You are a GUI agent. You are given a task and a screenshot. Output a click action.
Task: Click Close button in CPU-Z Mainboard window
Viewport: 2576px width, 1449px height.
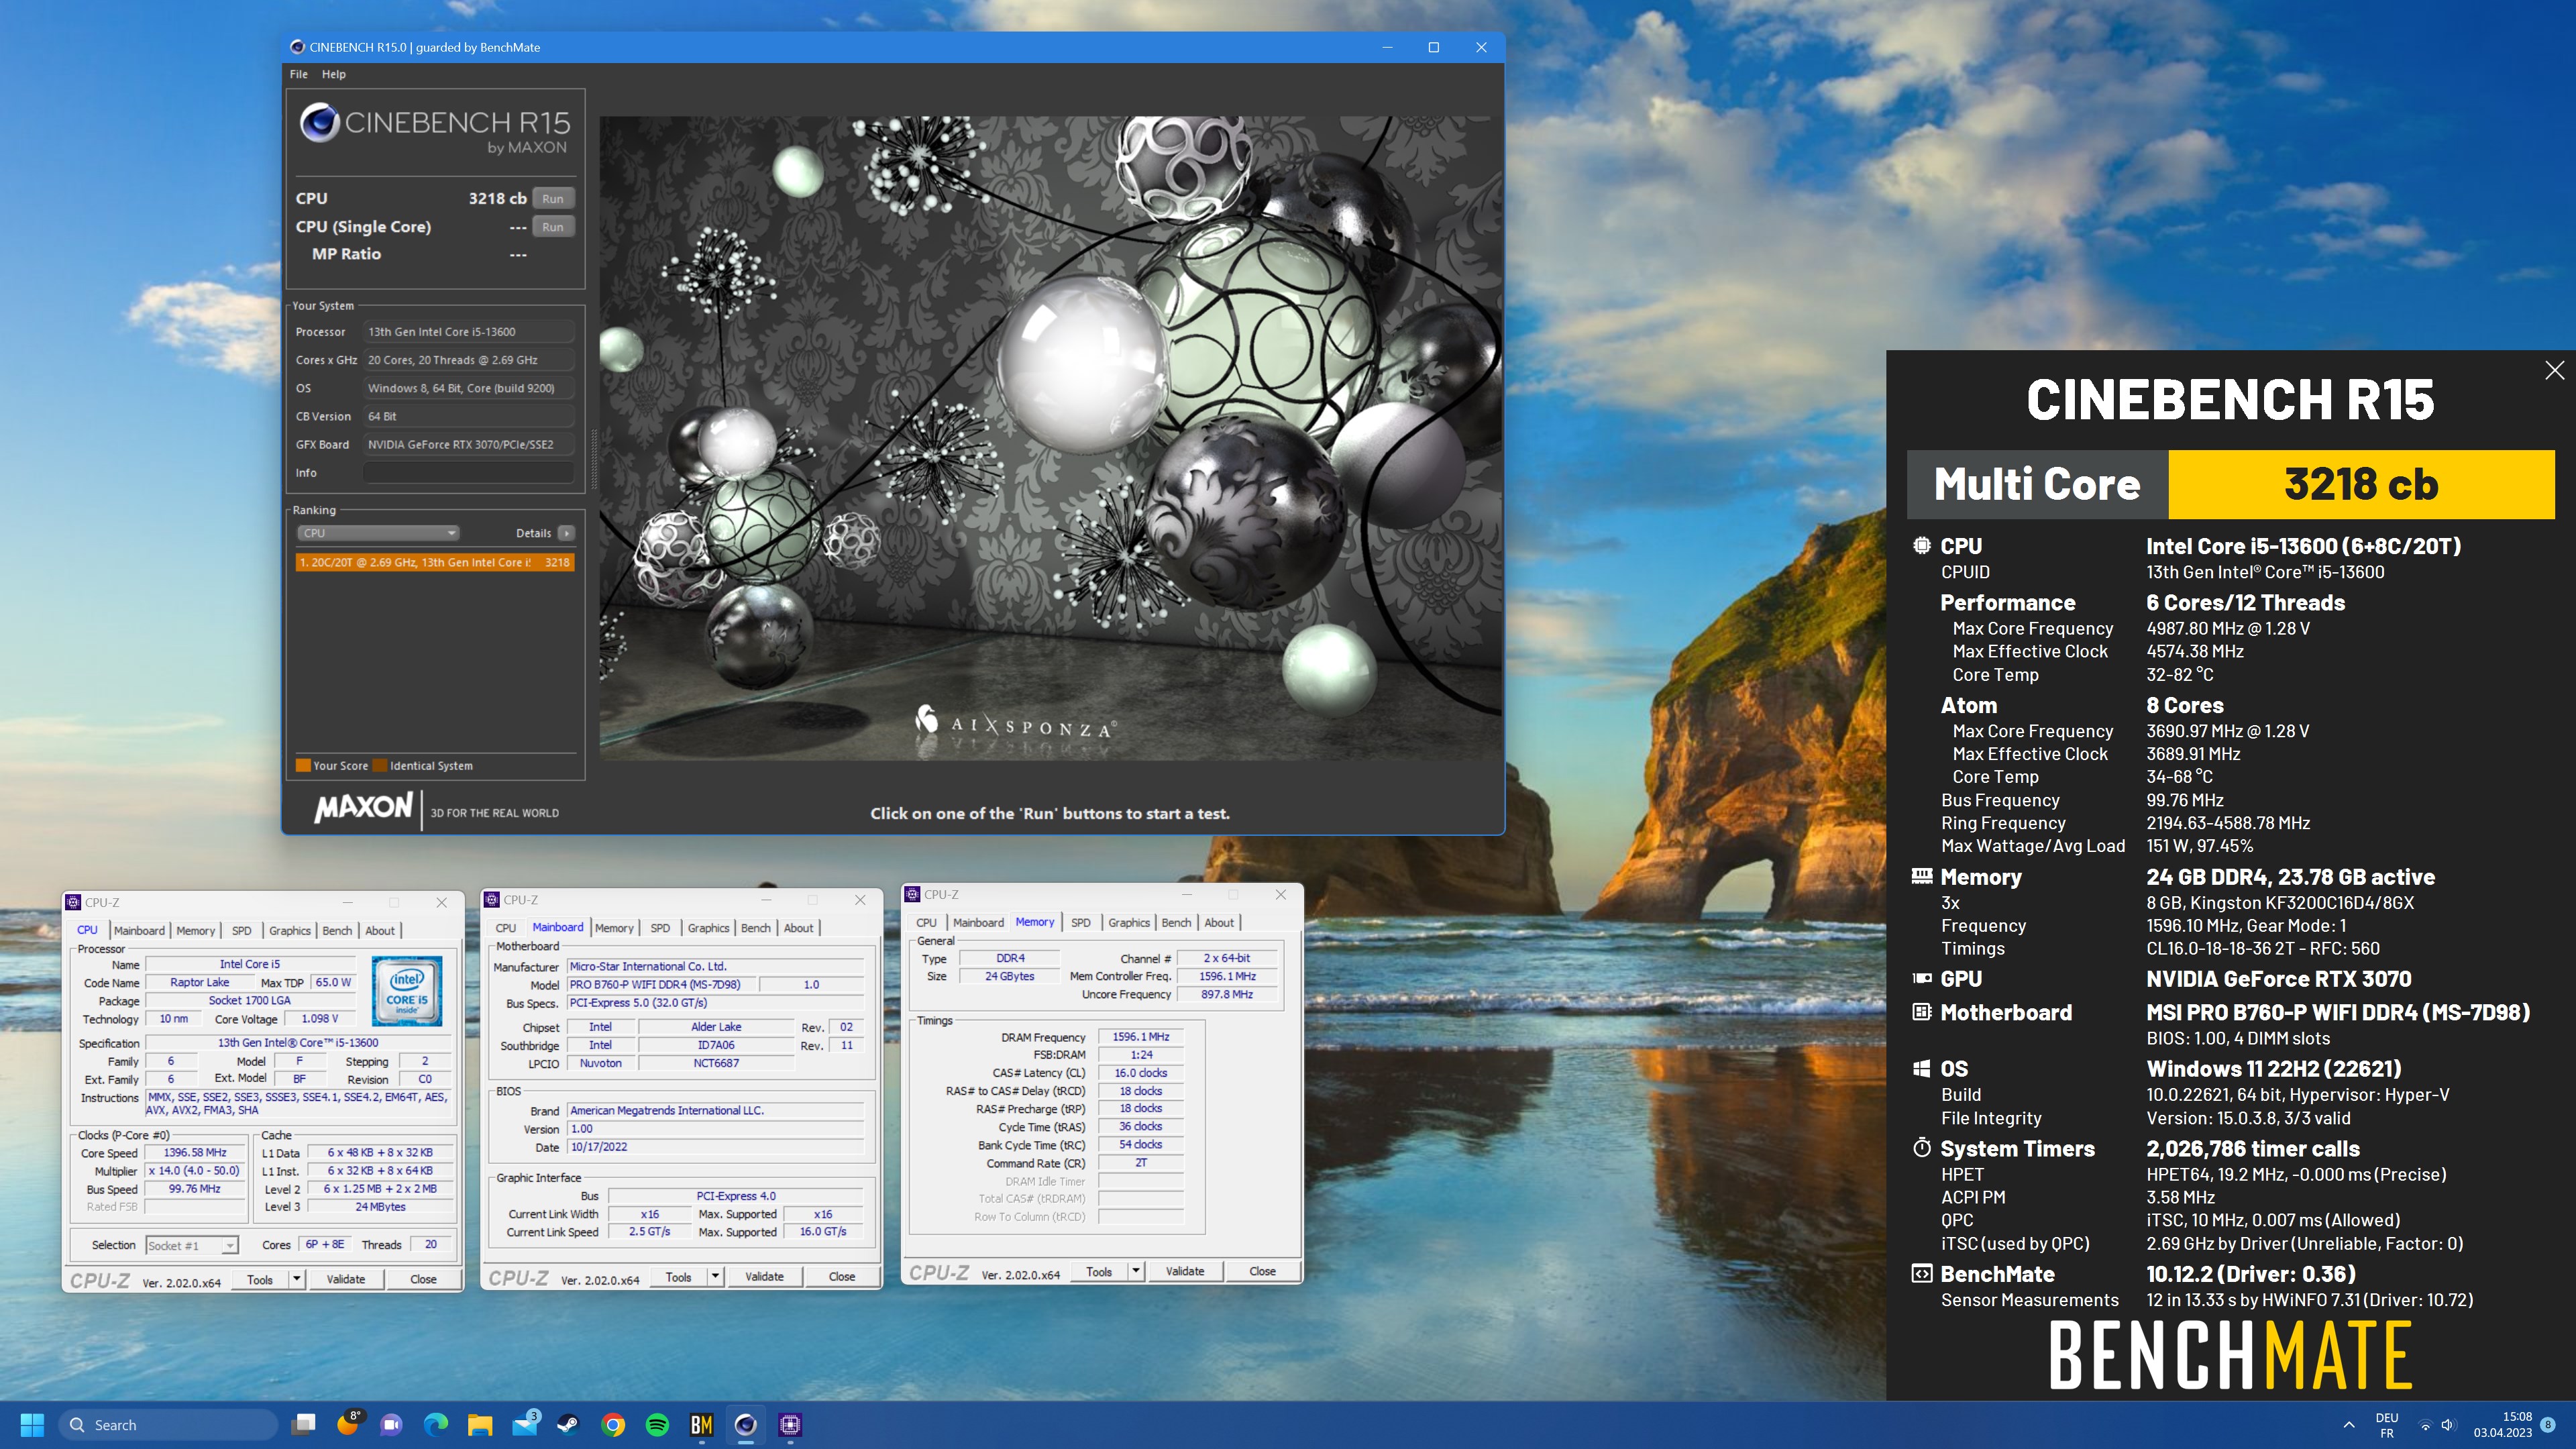point(841,1276)
